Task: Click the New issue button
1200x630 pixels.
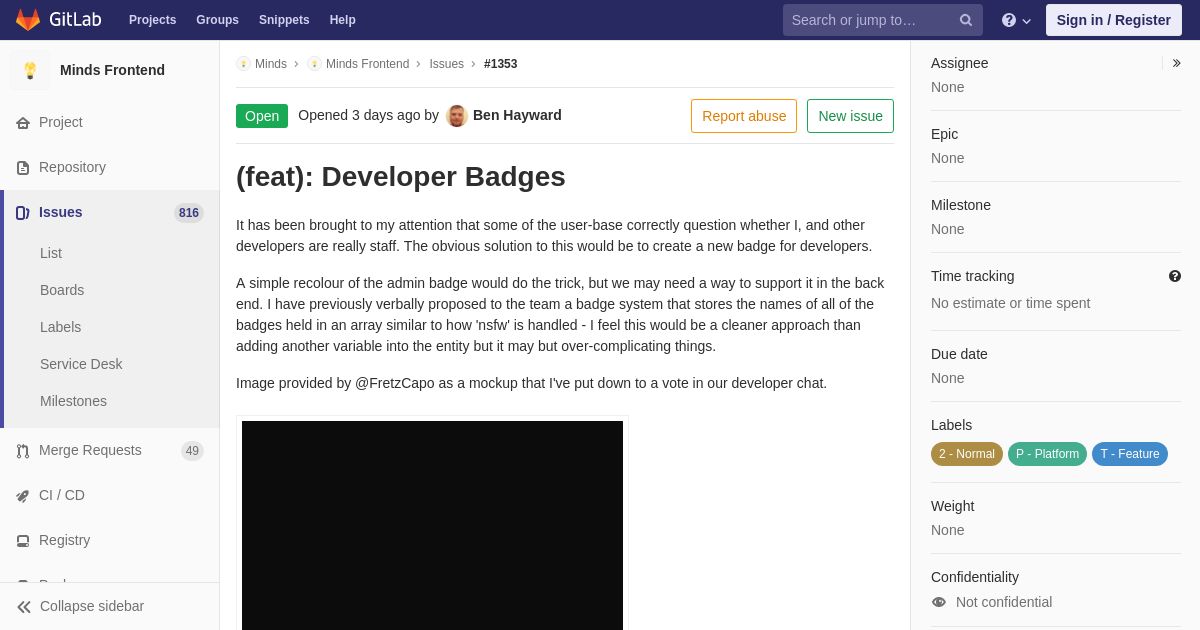Action: click(x=850, y=116)
